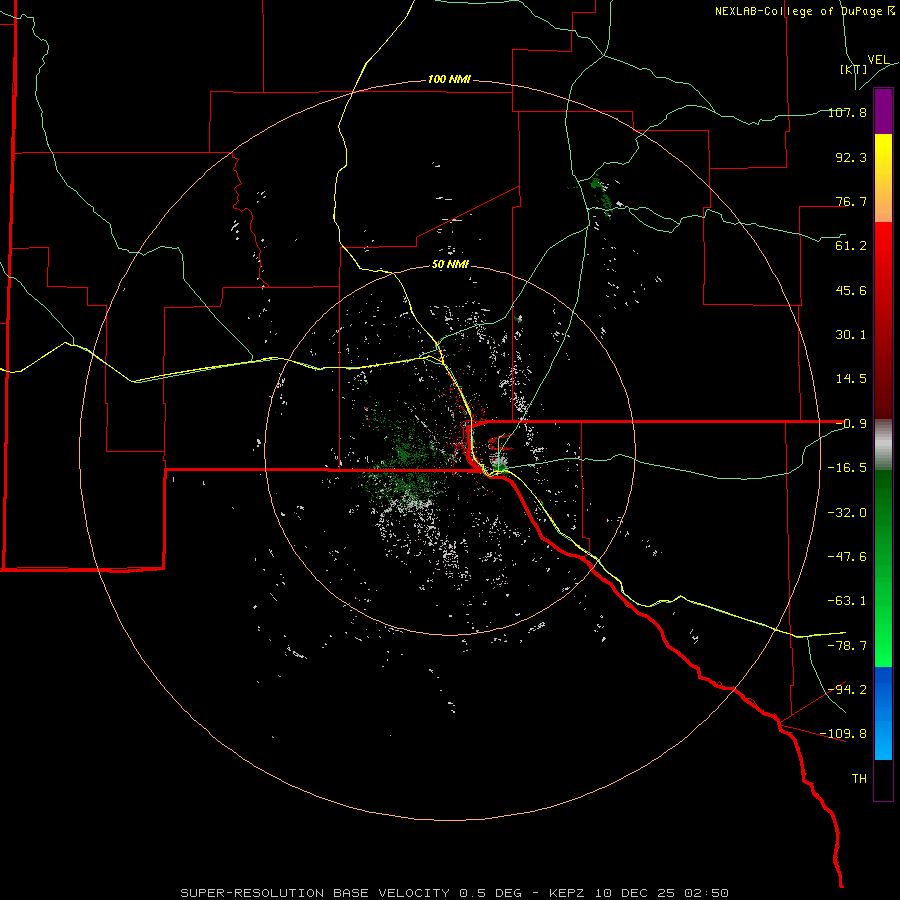The height and width of the screenshot is (900, 900).
Task: Click the -63.1 velocity scale value
Action: click(x=847, y=601)
